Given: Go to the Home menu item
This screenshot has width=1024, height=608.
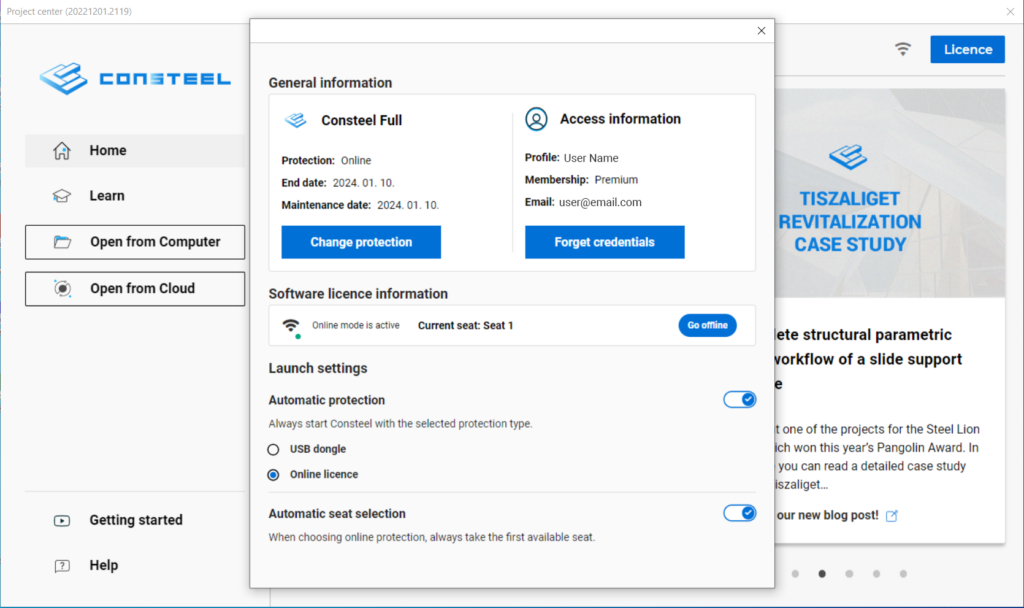Looking at the screenshot, I should coord(135,151).
